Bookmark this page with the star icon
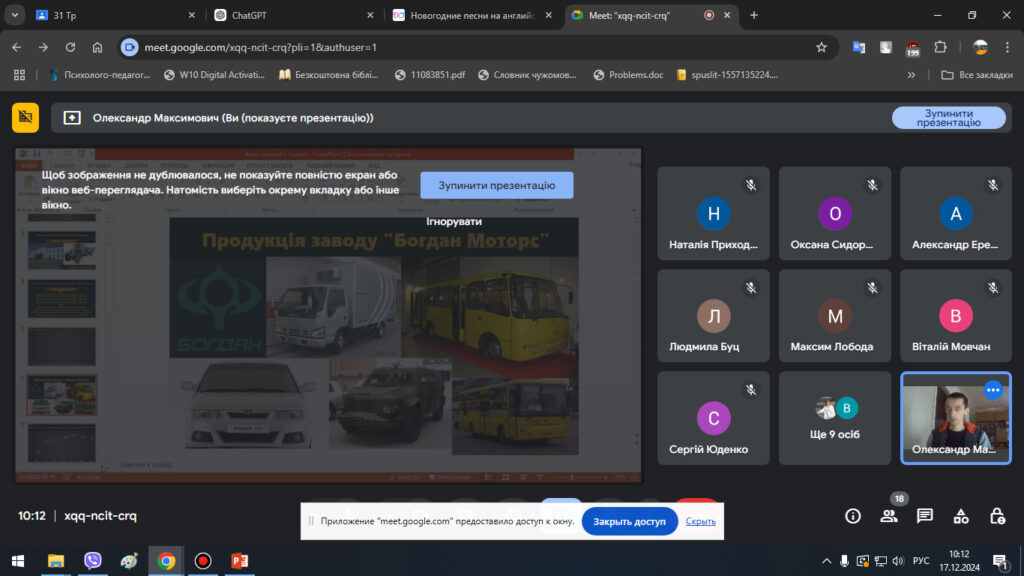Image resolution: width=1024 pixels, height=576 pixels. (x=821, y=47)
